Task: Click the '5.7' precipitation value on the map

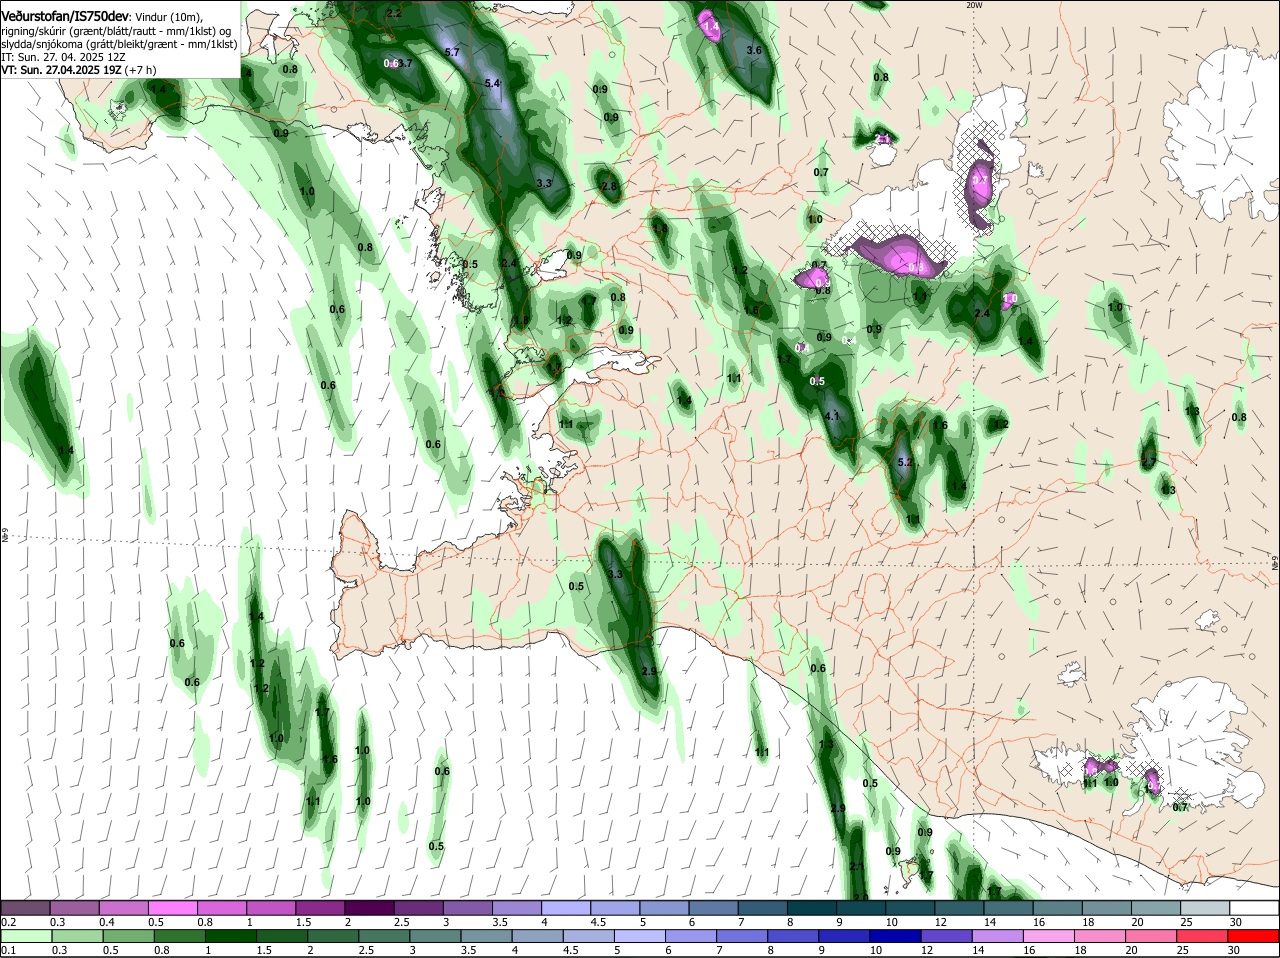Action: pyautogui.click(x=452, y=52)
